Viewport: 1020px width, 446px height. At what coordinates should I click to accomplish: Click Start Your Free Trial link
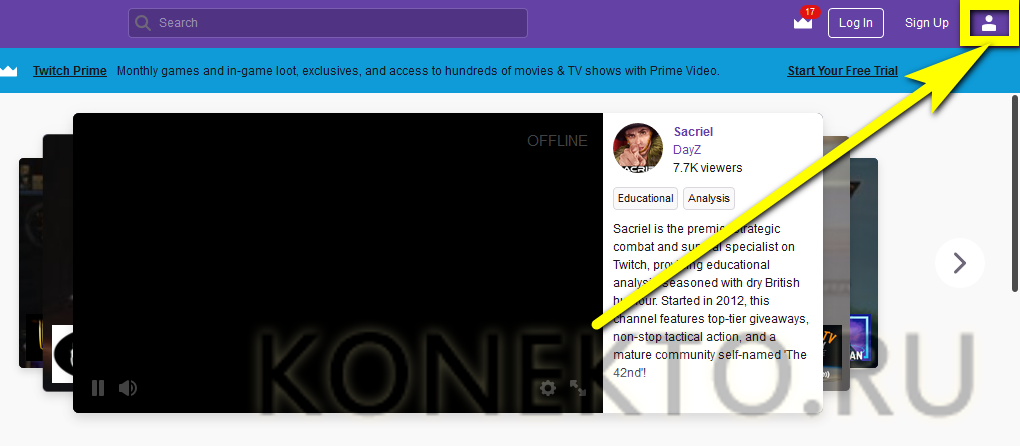coord(842,71)
